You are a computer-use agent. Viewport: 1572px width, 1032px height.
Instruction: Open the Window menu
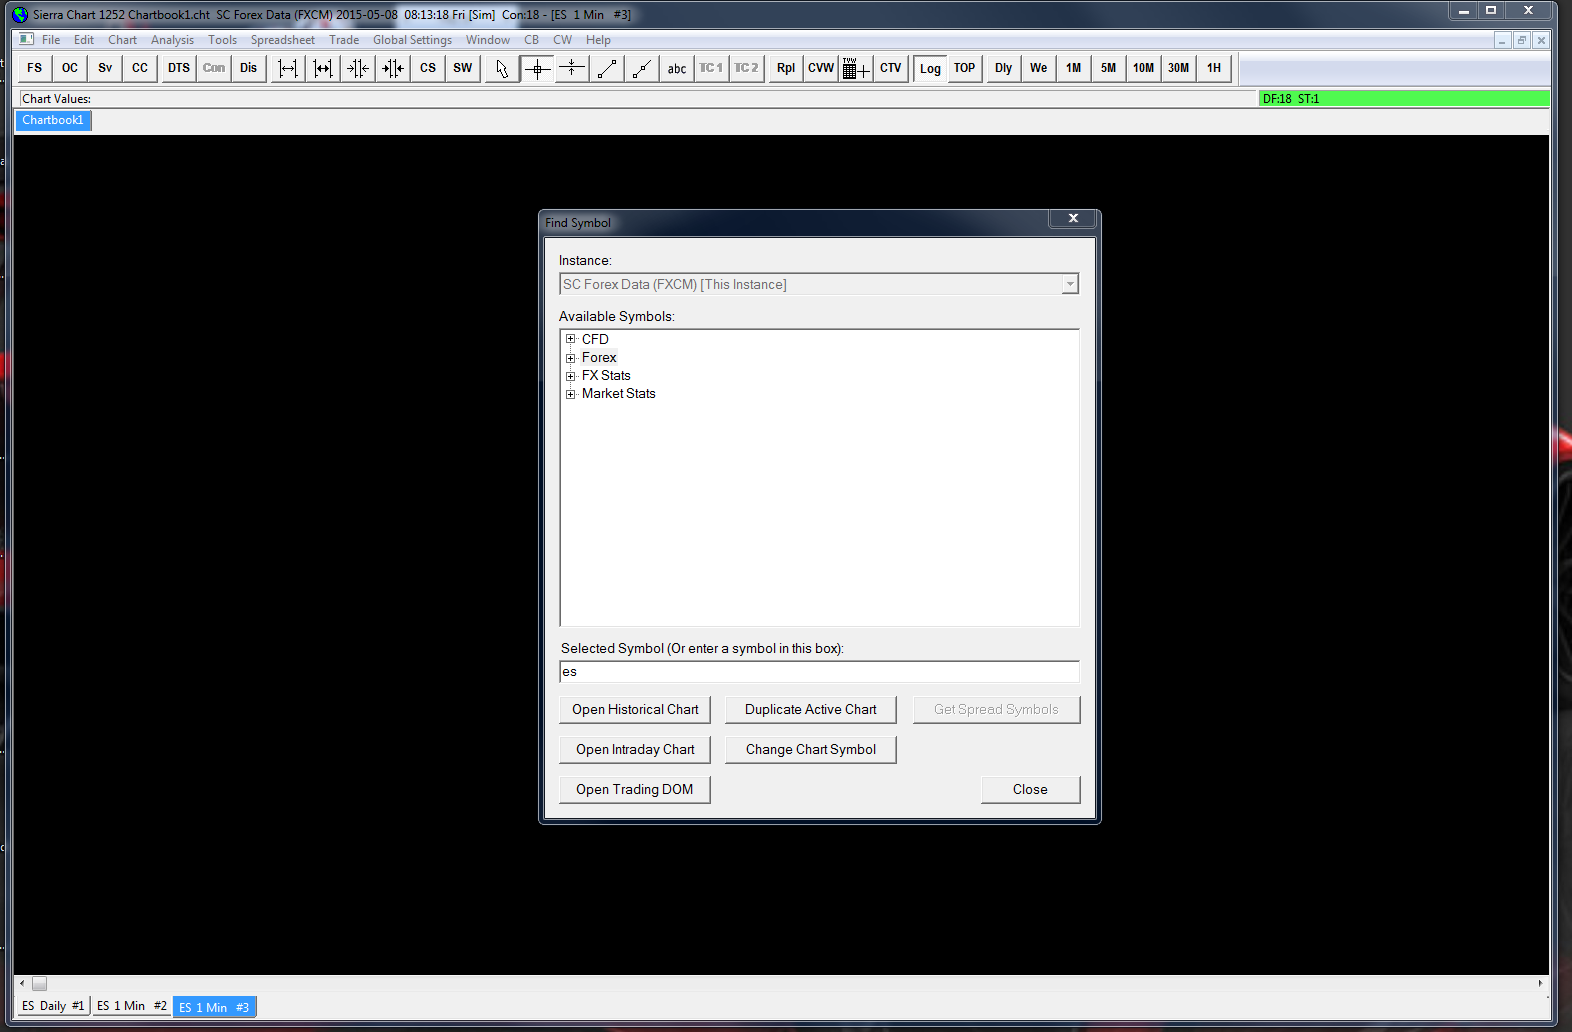[x=488, y=40]
